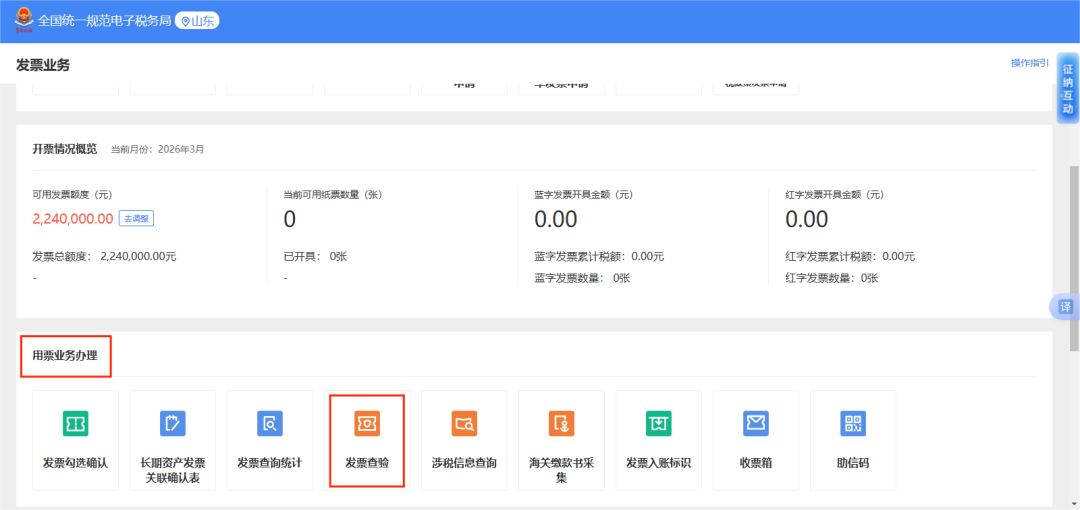Open 长期资产发票关联确认表 icon

point(172,424)
